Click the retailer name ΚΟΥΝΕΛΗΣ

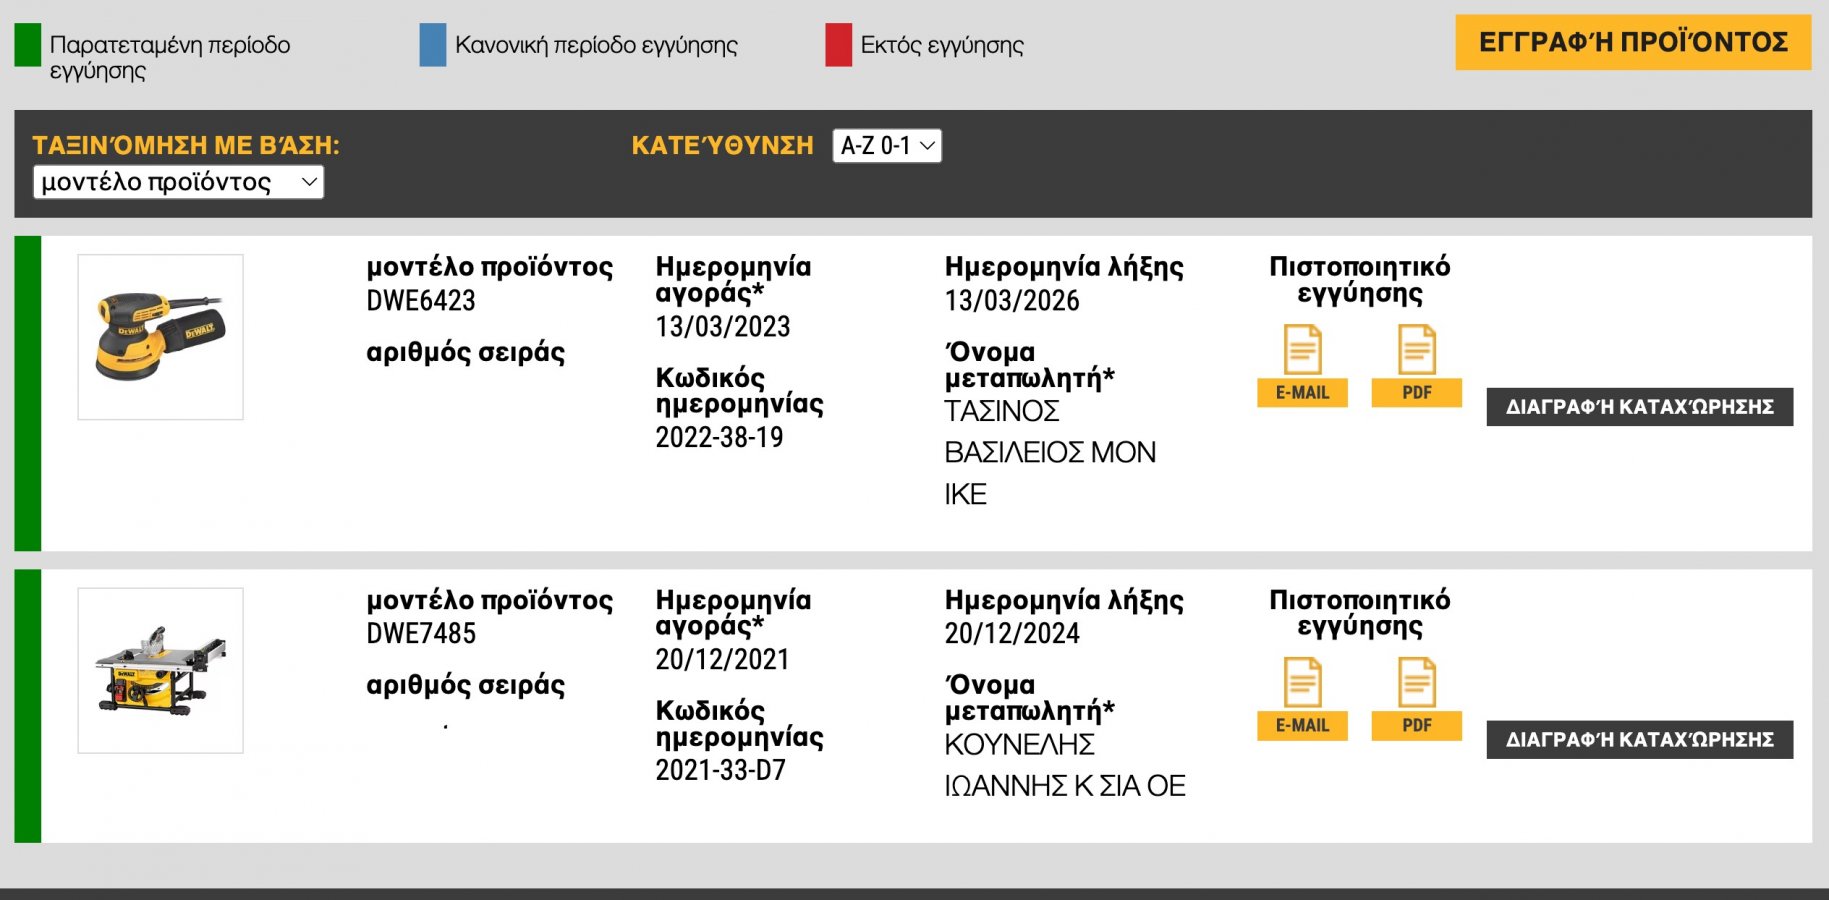click(x=1019, y=744)
